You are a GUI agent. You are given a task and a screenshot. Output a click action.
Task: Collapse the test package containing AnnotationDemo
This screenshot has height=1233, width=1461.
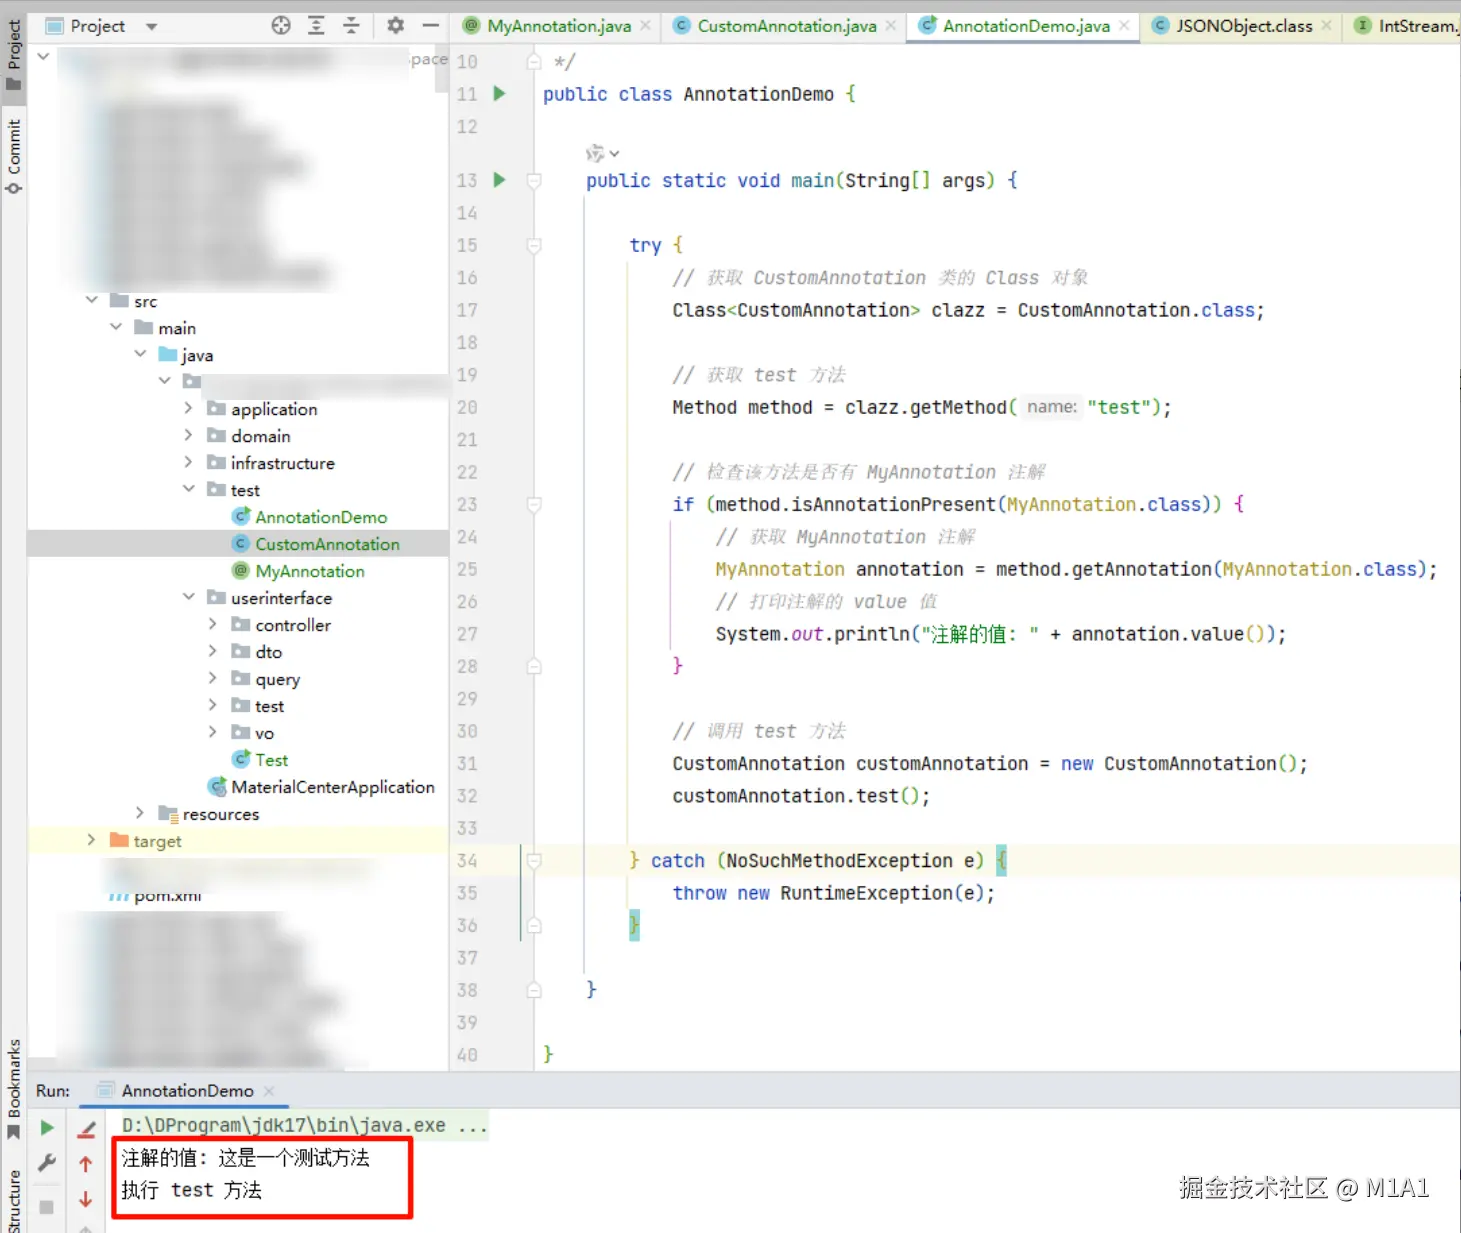(188, 489)
